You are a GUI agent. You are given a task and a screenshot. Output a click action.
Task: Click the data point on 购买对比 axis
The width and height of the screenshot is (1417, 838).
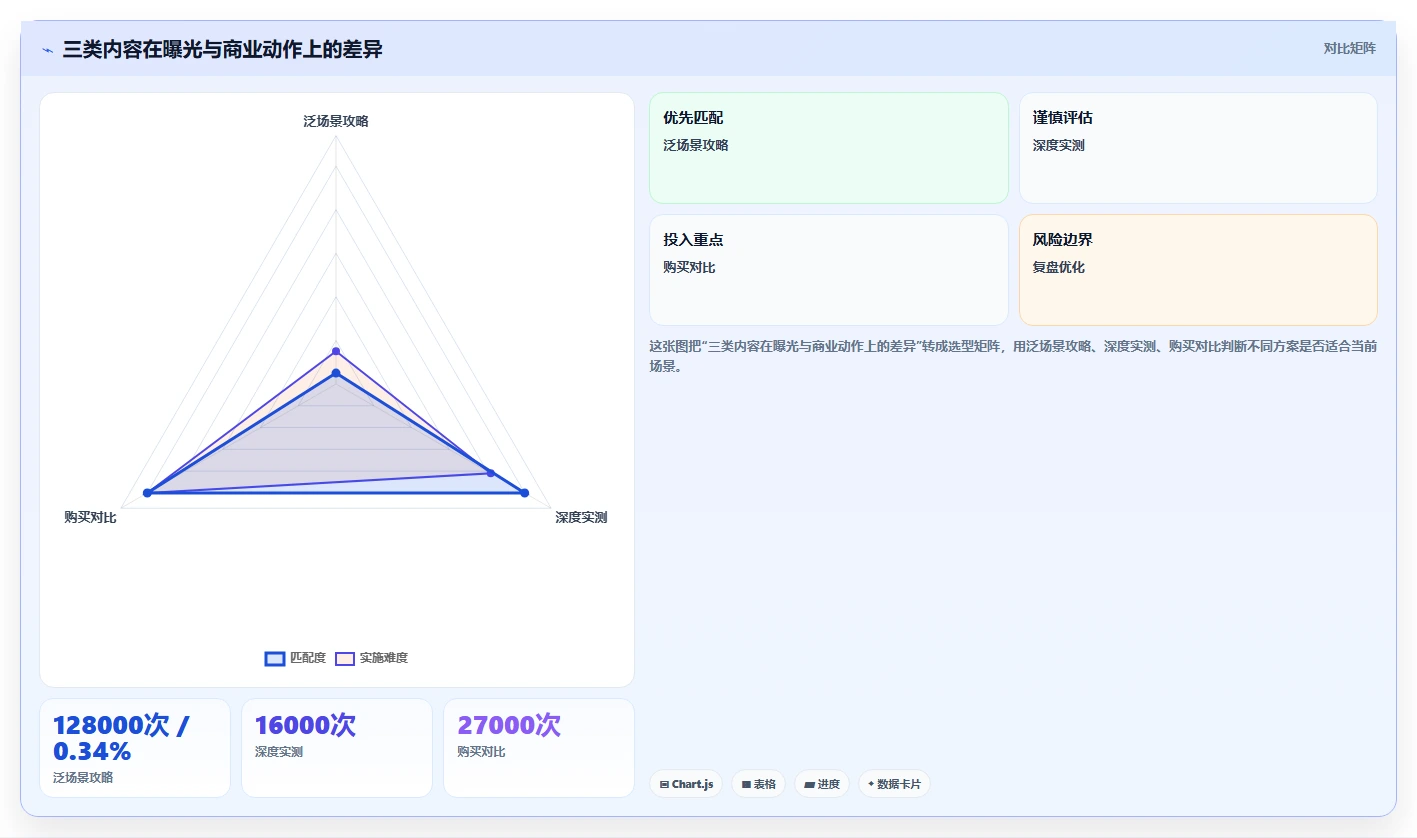tap(147, 492)
